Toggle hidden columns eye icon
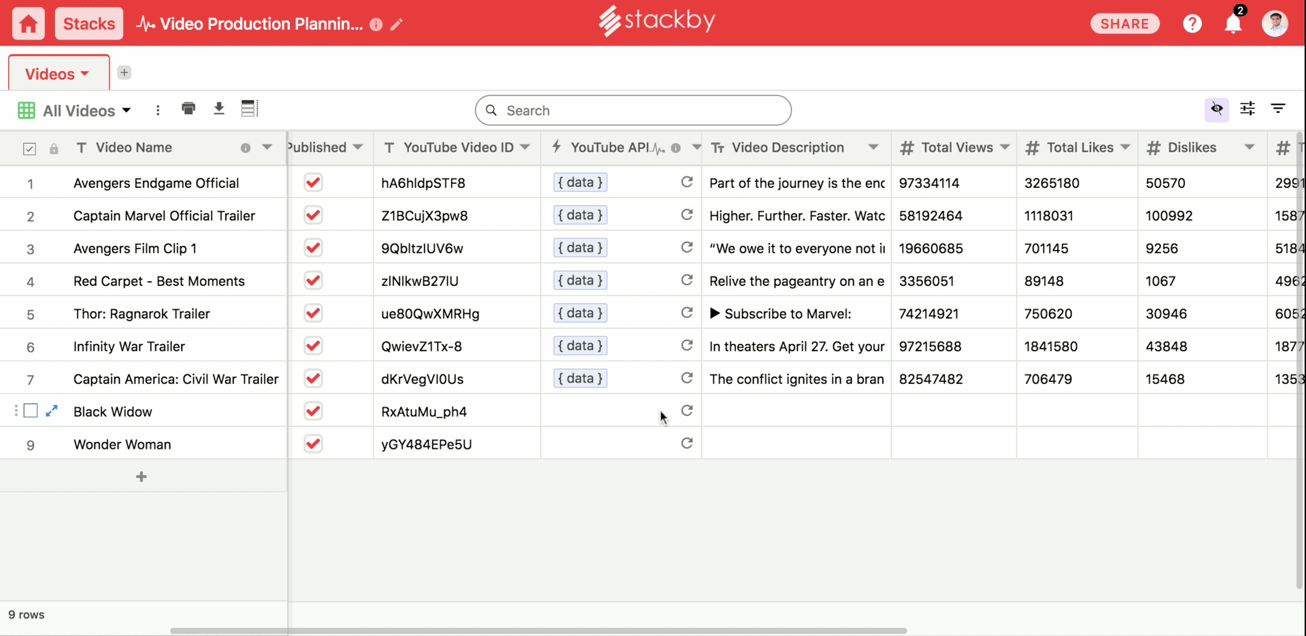 (1217, 109)
